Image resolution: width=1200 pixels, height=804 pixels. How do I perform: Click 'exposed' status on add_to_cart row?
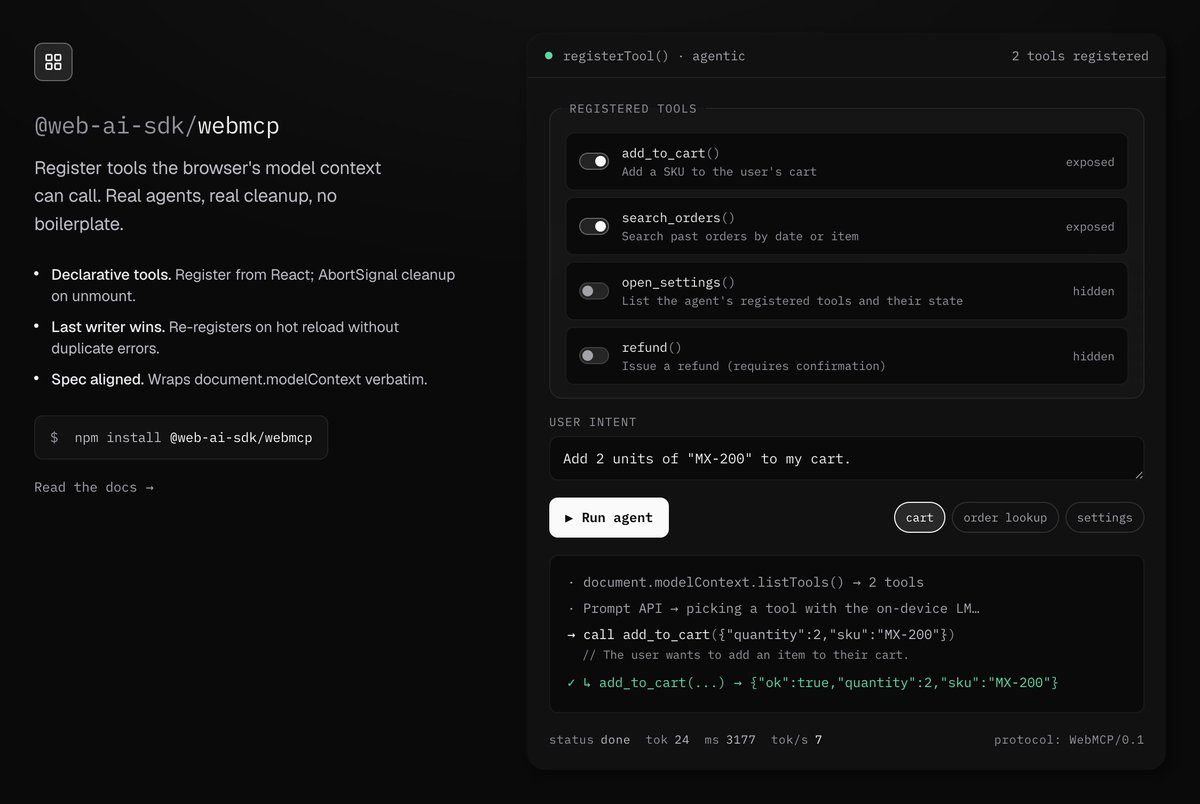point(1089,162)
